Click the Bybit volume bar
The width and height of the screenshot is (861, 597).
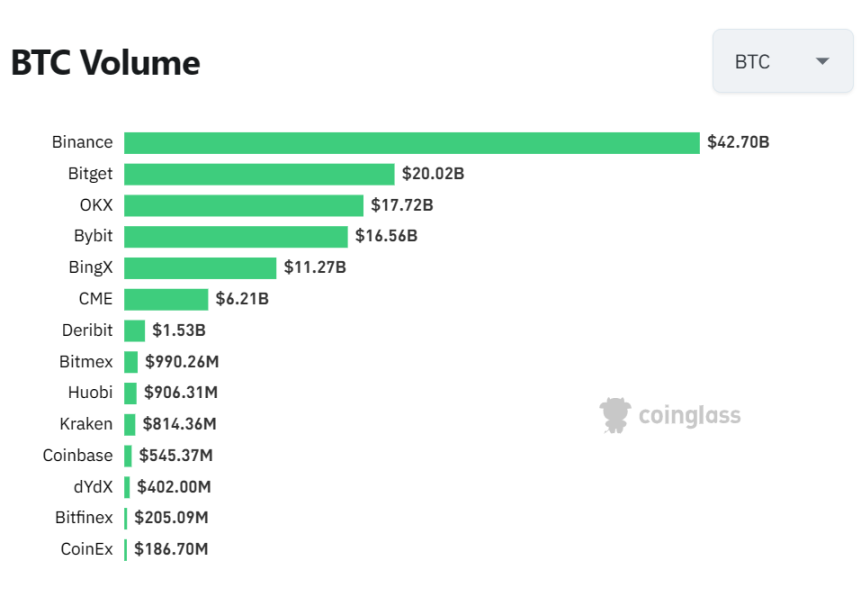click(236, 237)
